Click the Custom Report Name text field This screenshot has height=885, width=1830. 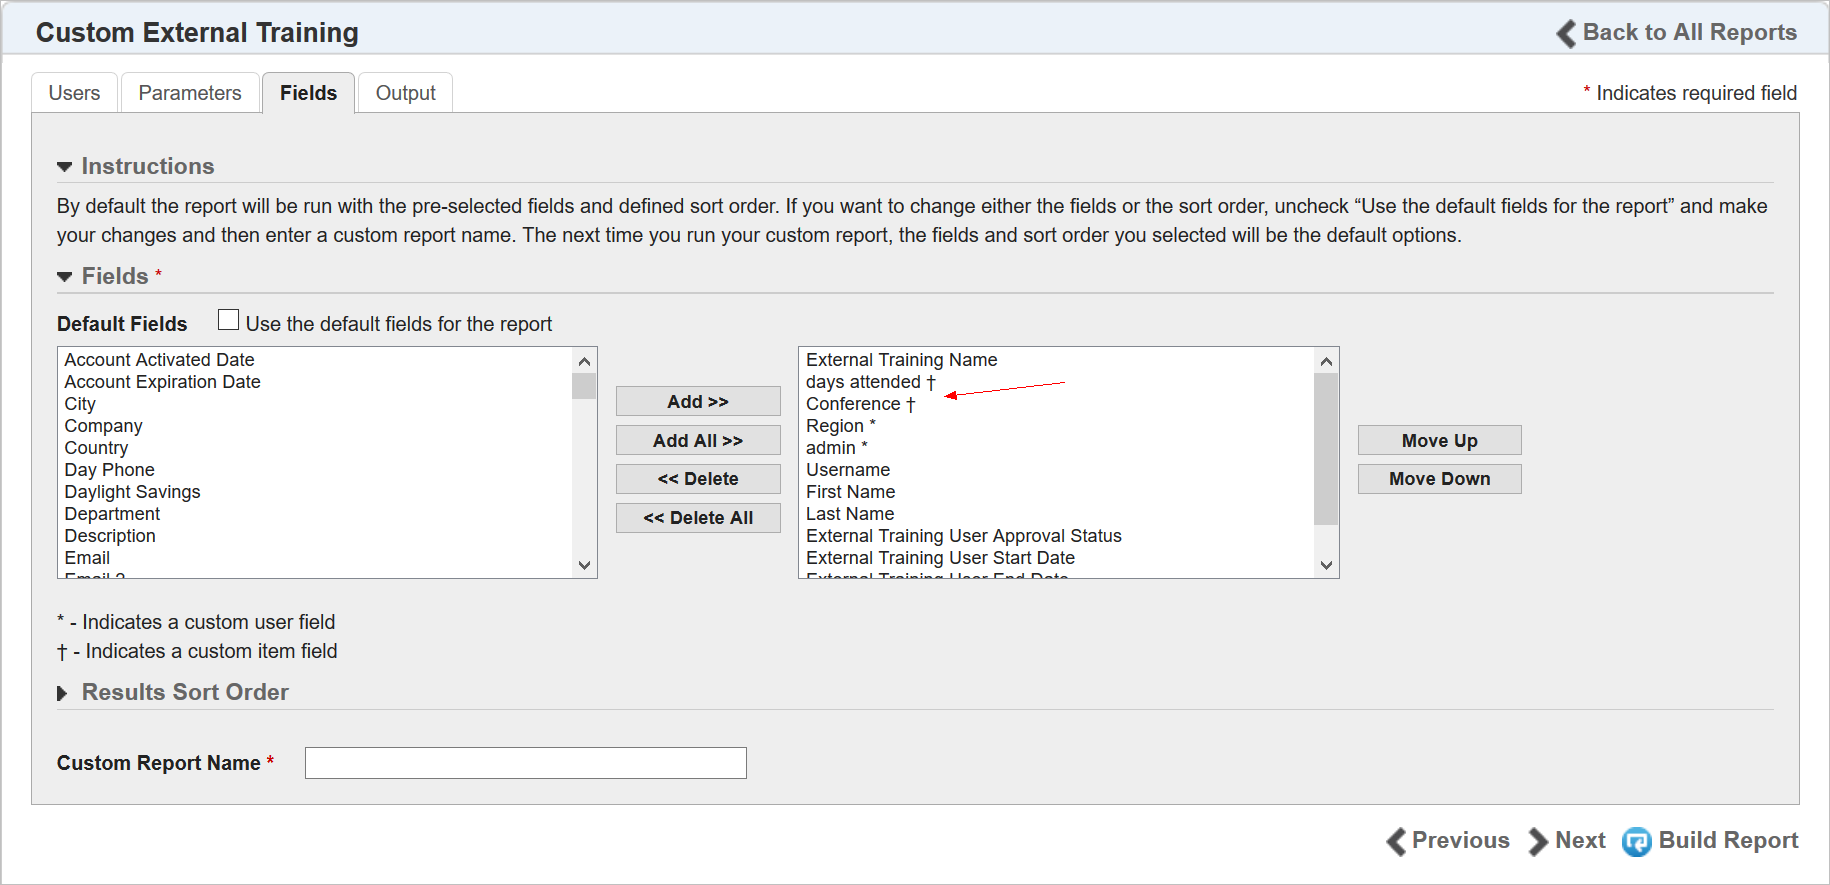click(525, 763)
